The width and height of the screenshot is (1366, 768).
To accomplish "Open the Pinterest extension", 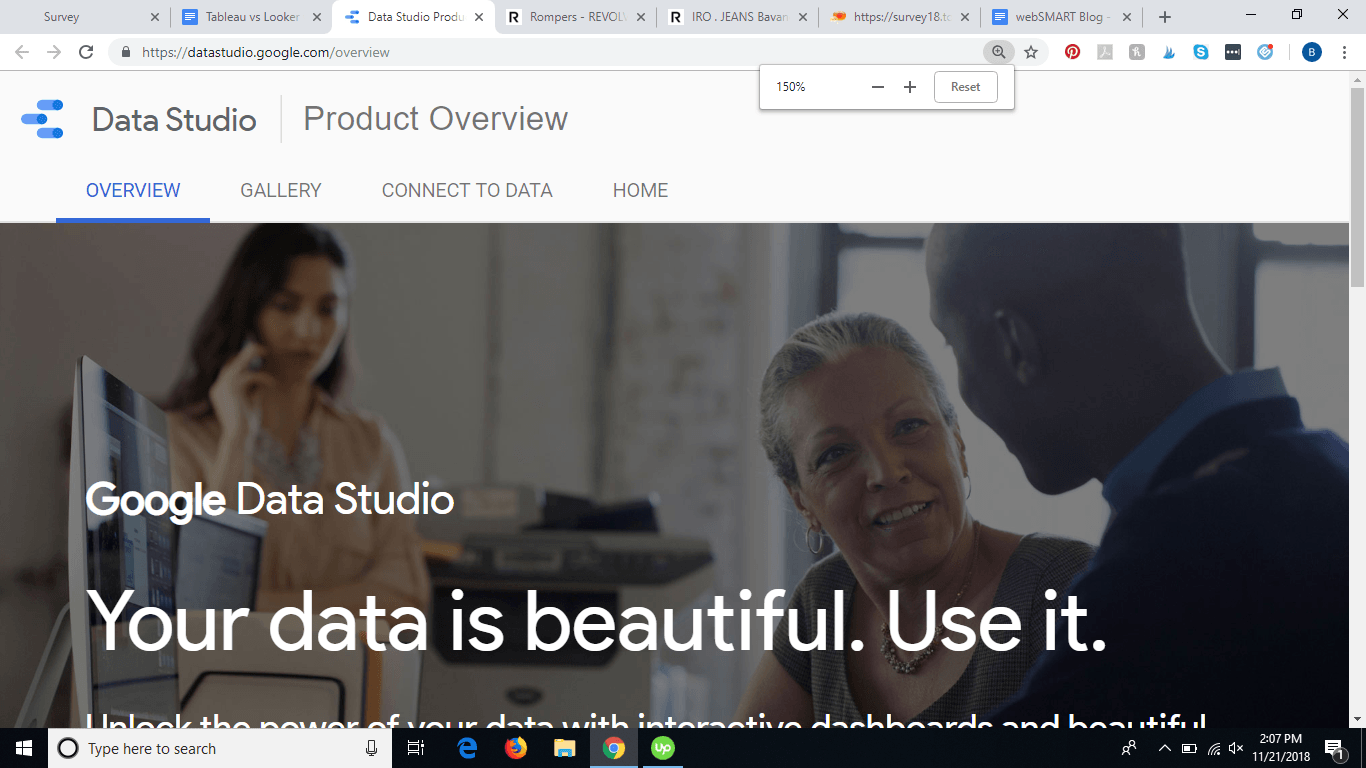I will click(1072, 52).
